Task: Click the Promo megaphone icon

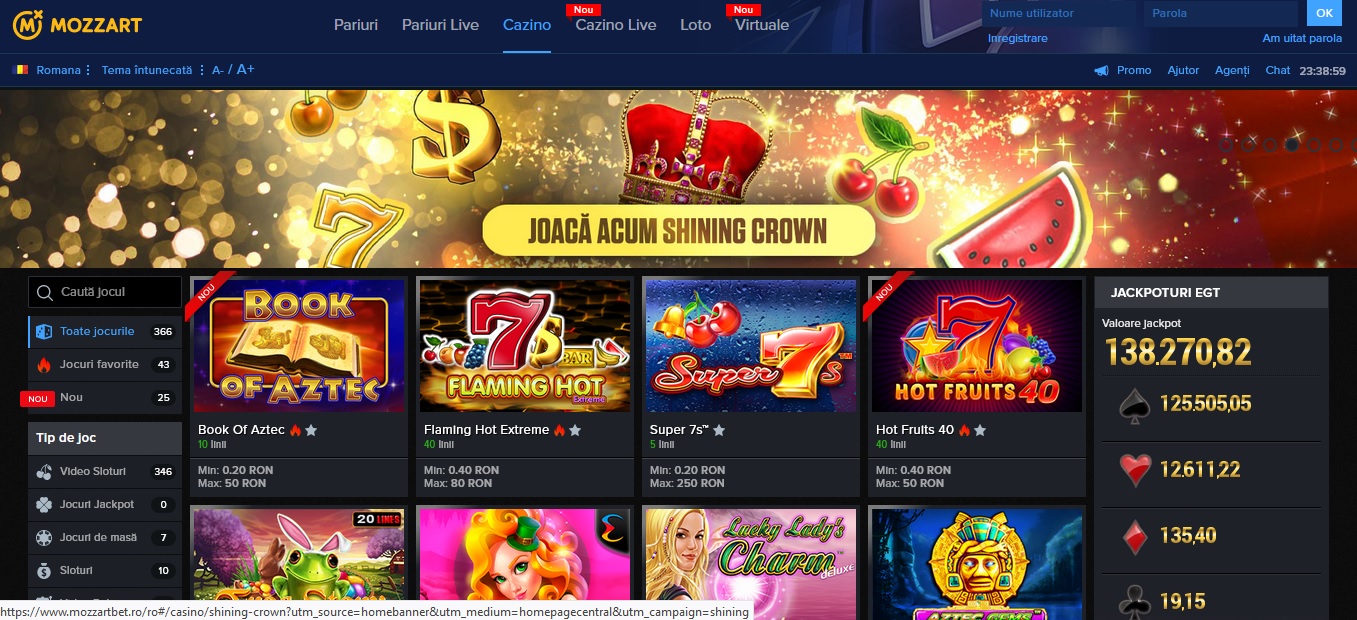Action: click(x=1101, y=71)
